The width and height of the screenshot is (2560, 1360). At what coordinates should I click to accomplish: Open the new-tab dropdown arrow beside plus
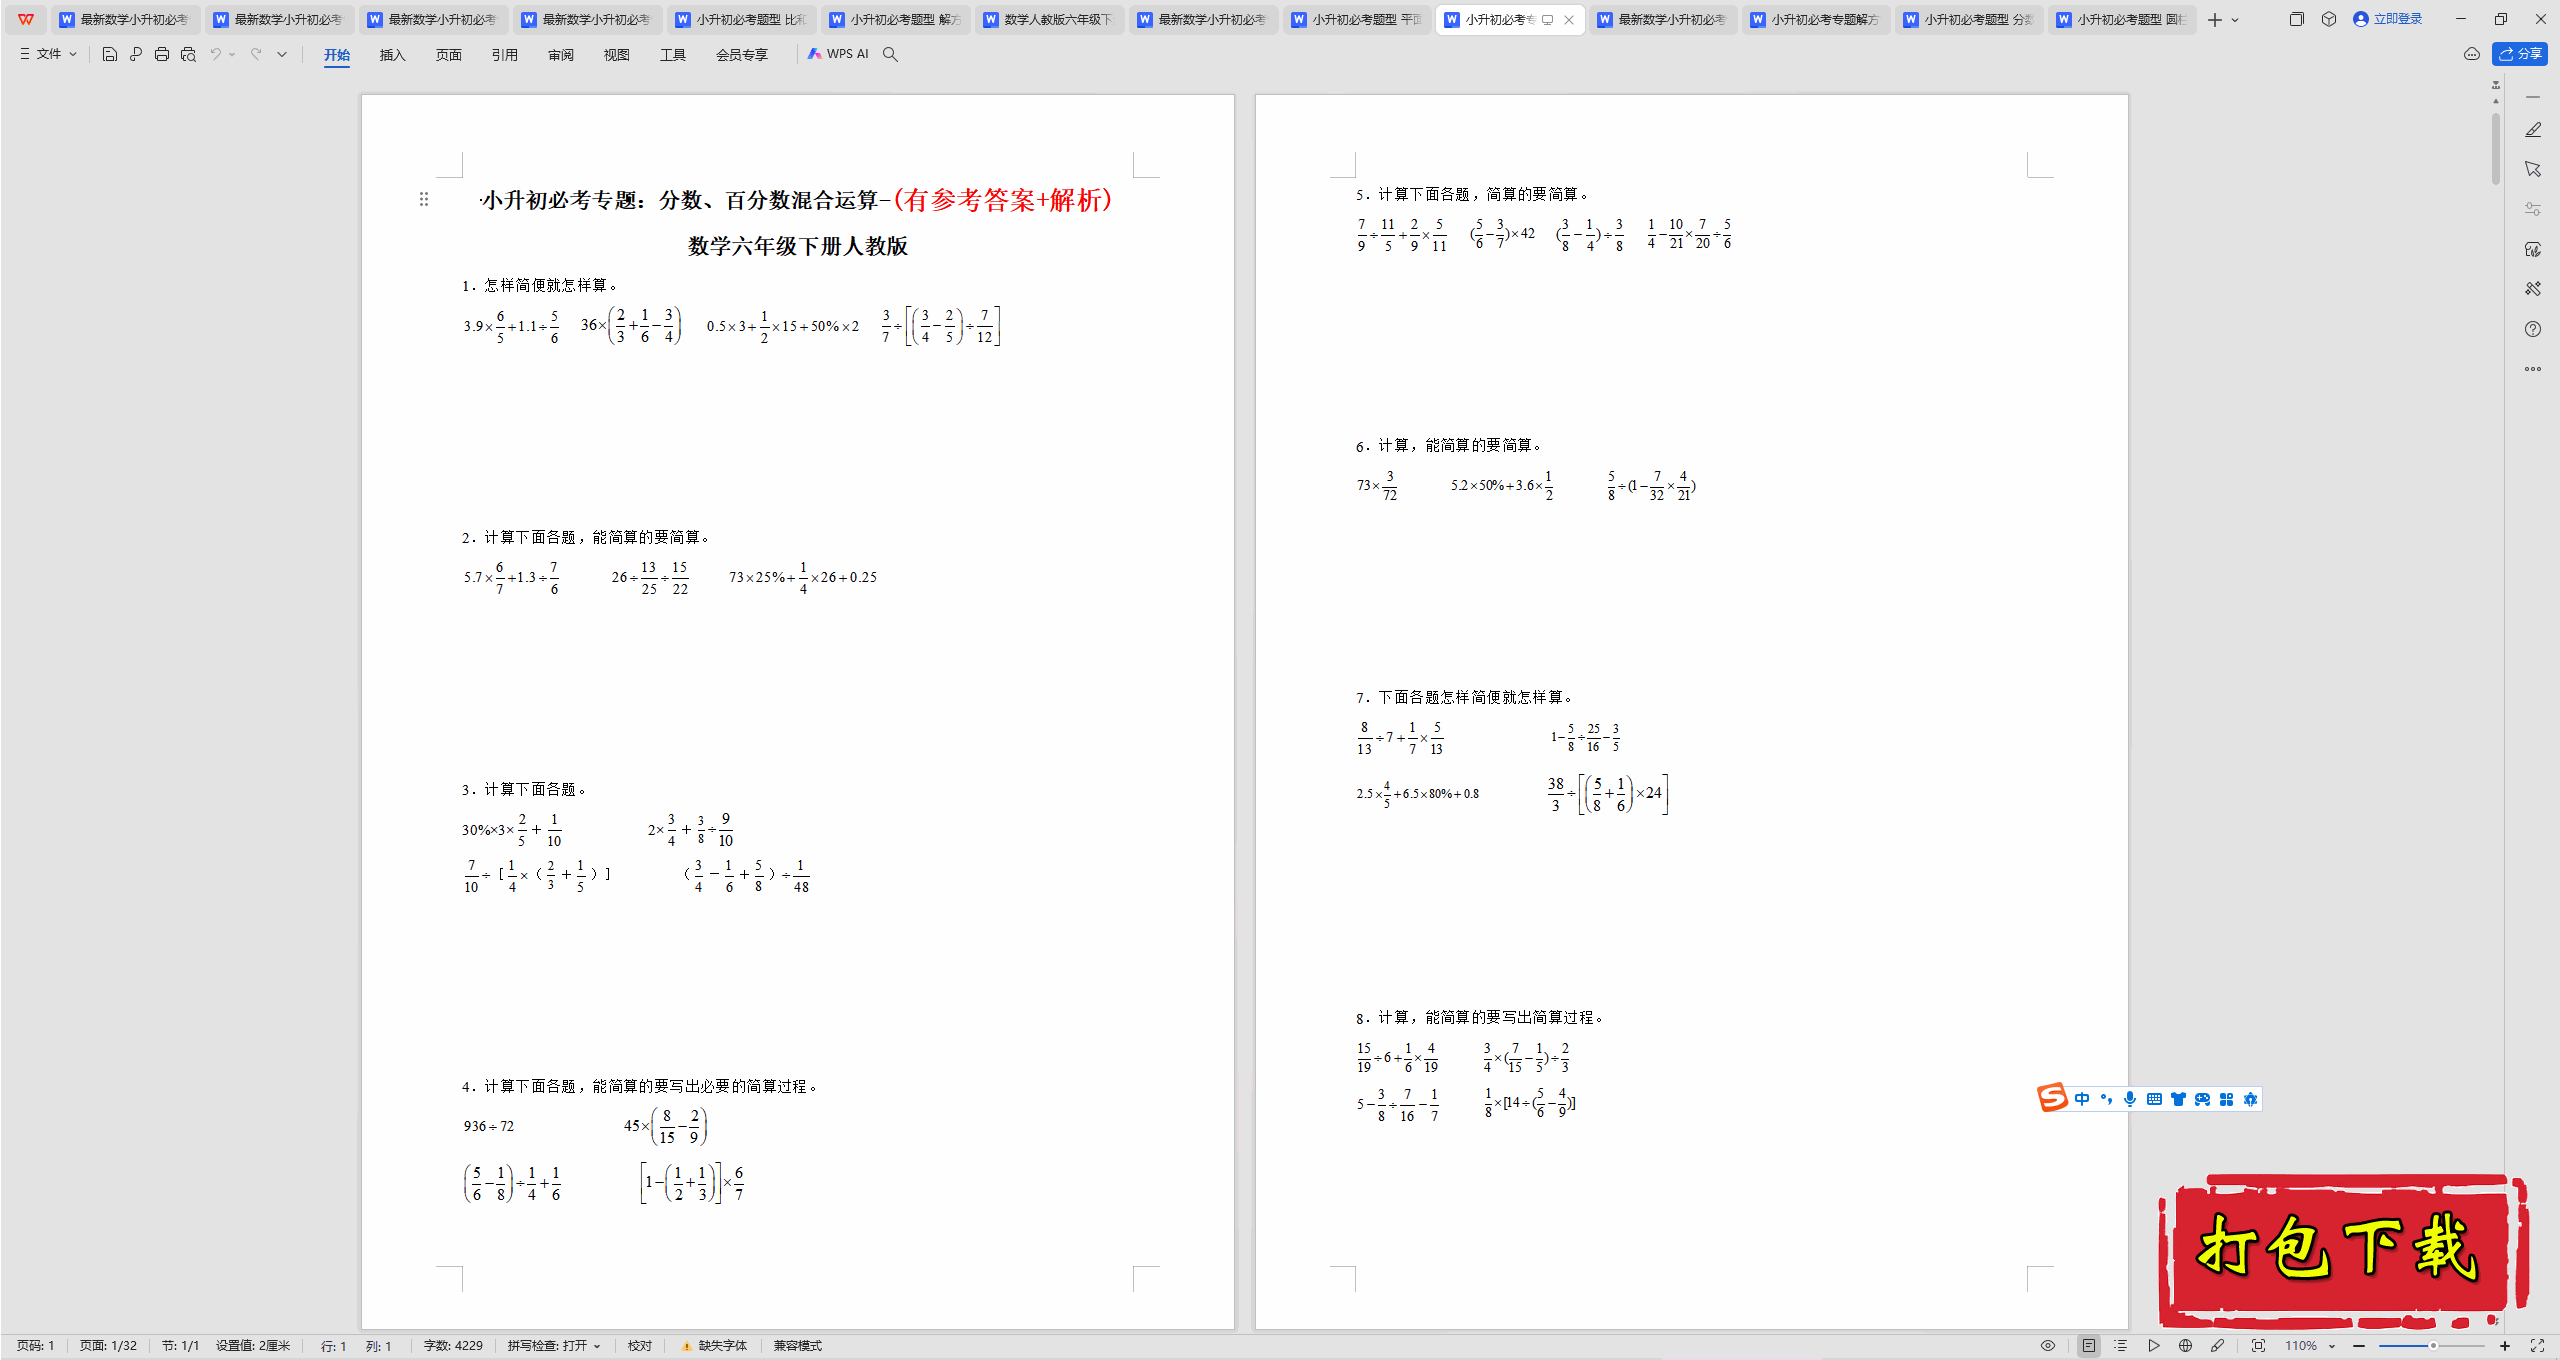click(x=2235, y=20)
